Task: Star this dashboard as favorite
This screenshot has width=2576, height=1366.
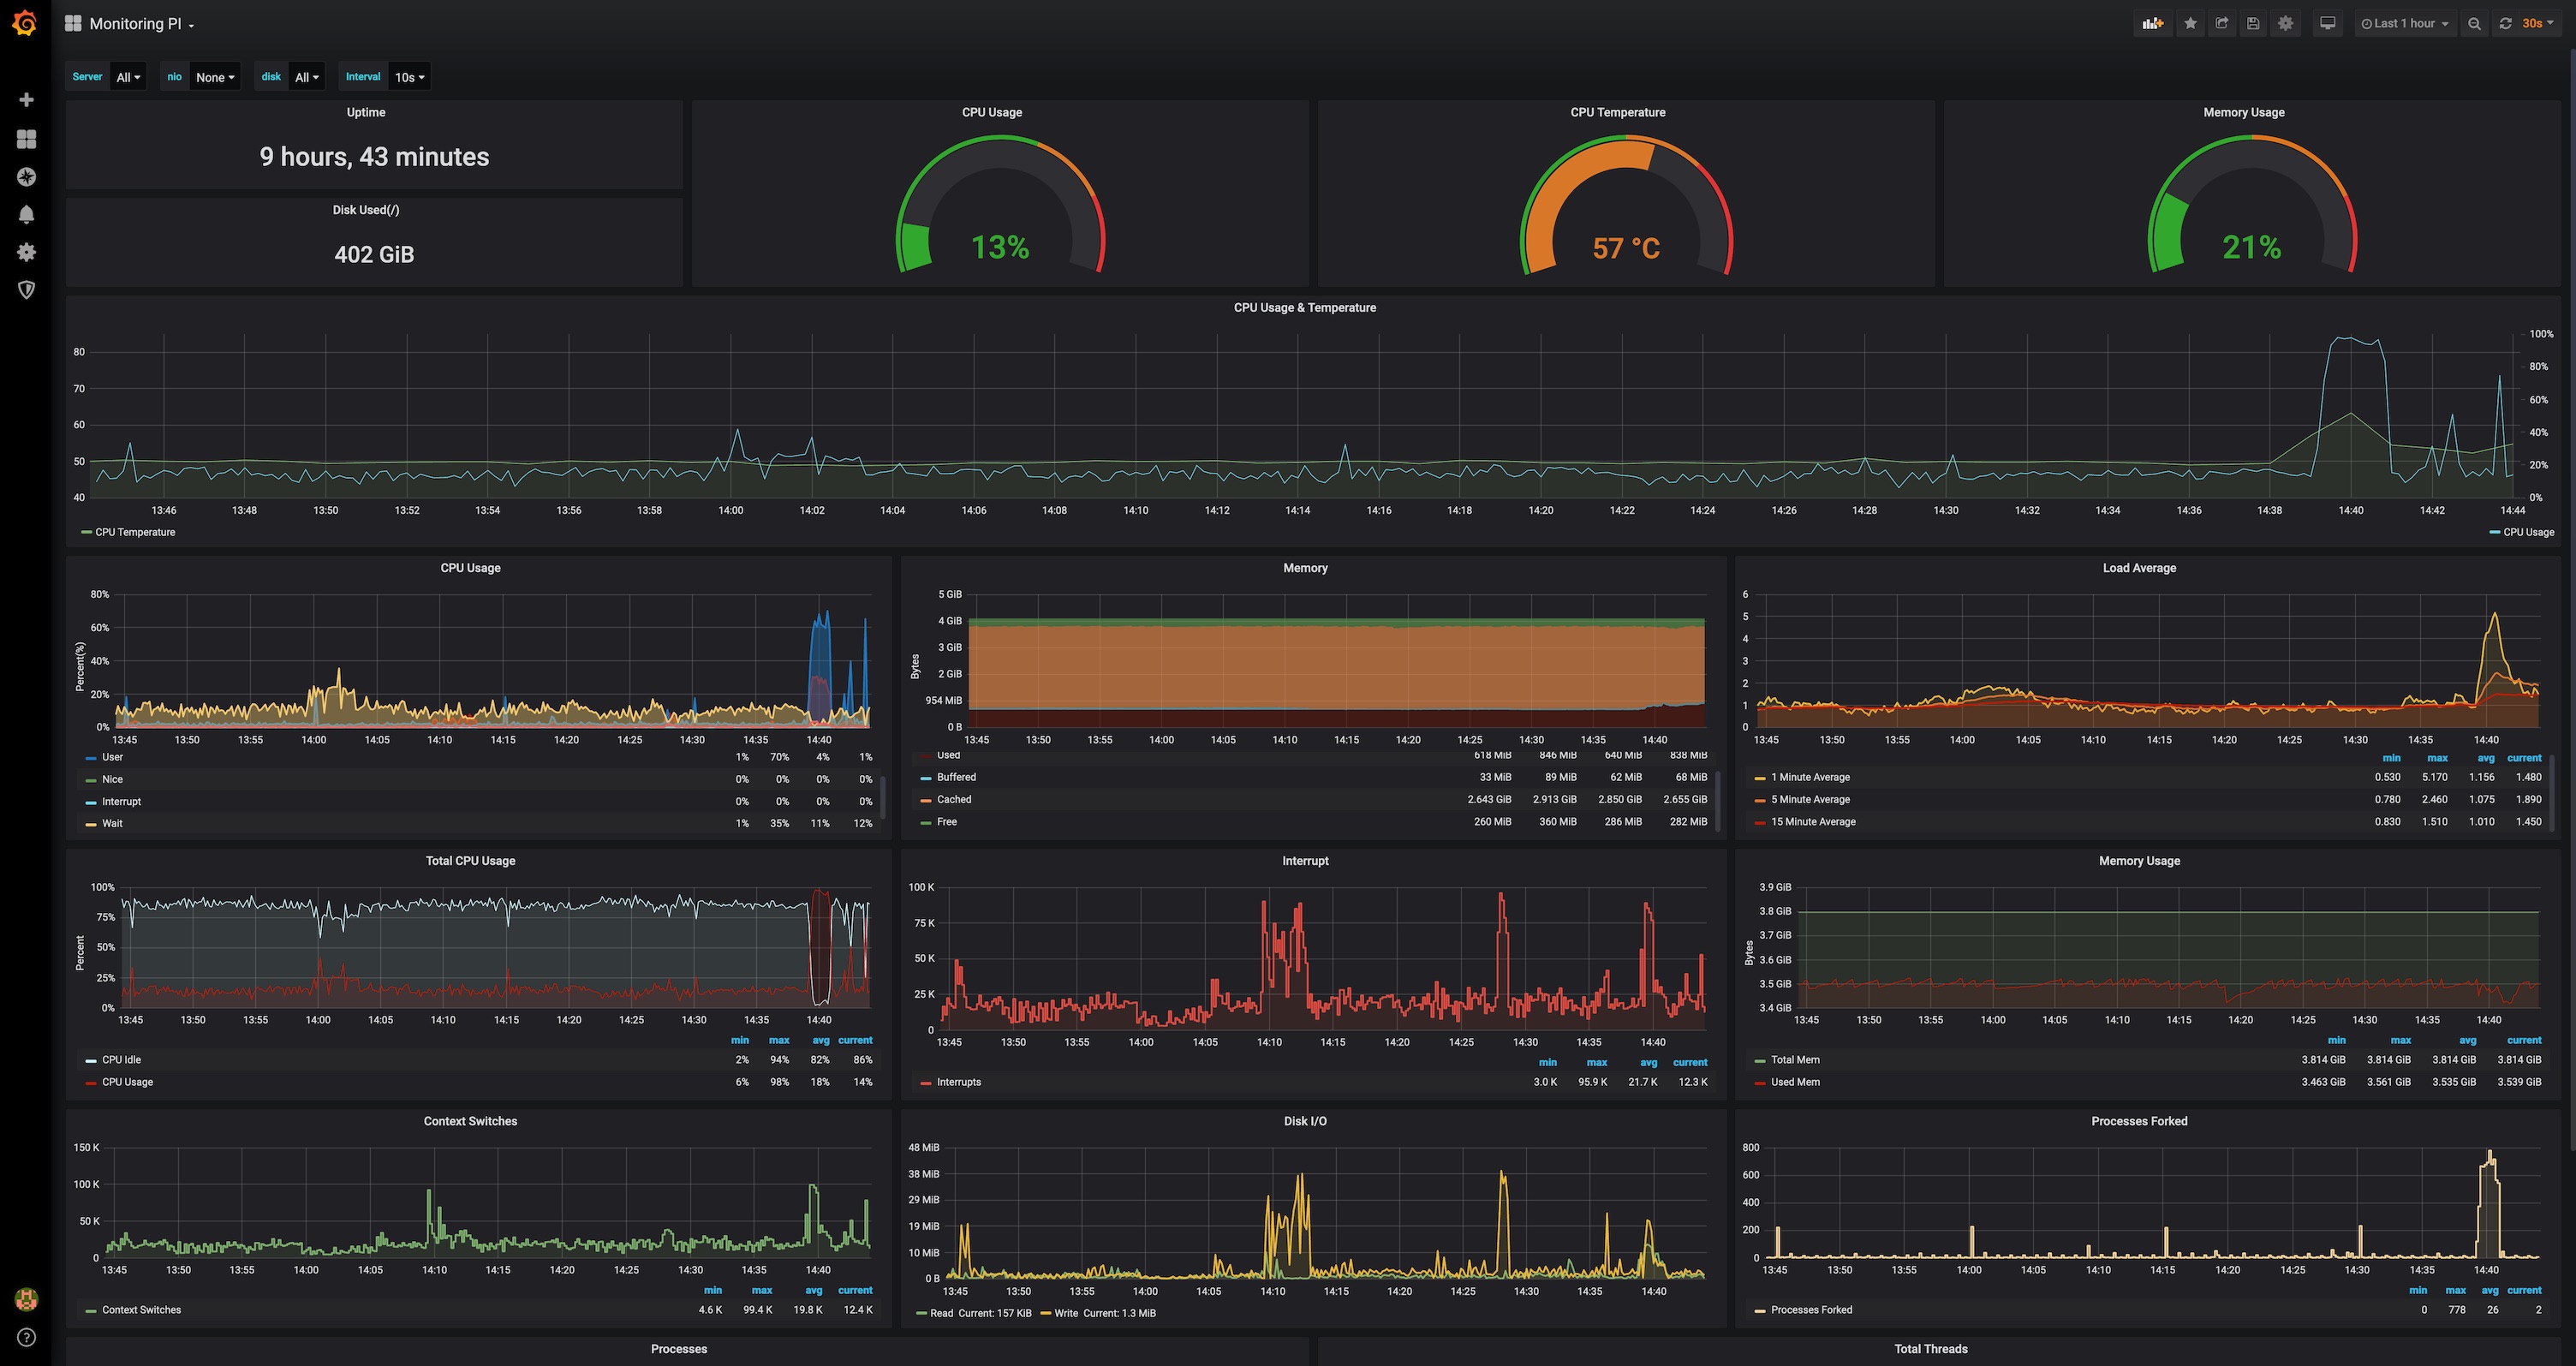Action: 2190,23
